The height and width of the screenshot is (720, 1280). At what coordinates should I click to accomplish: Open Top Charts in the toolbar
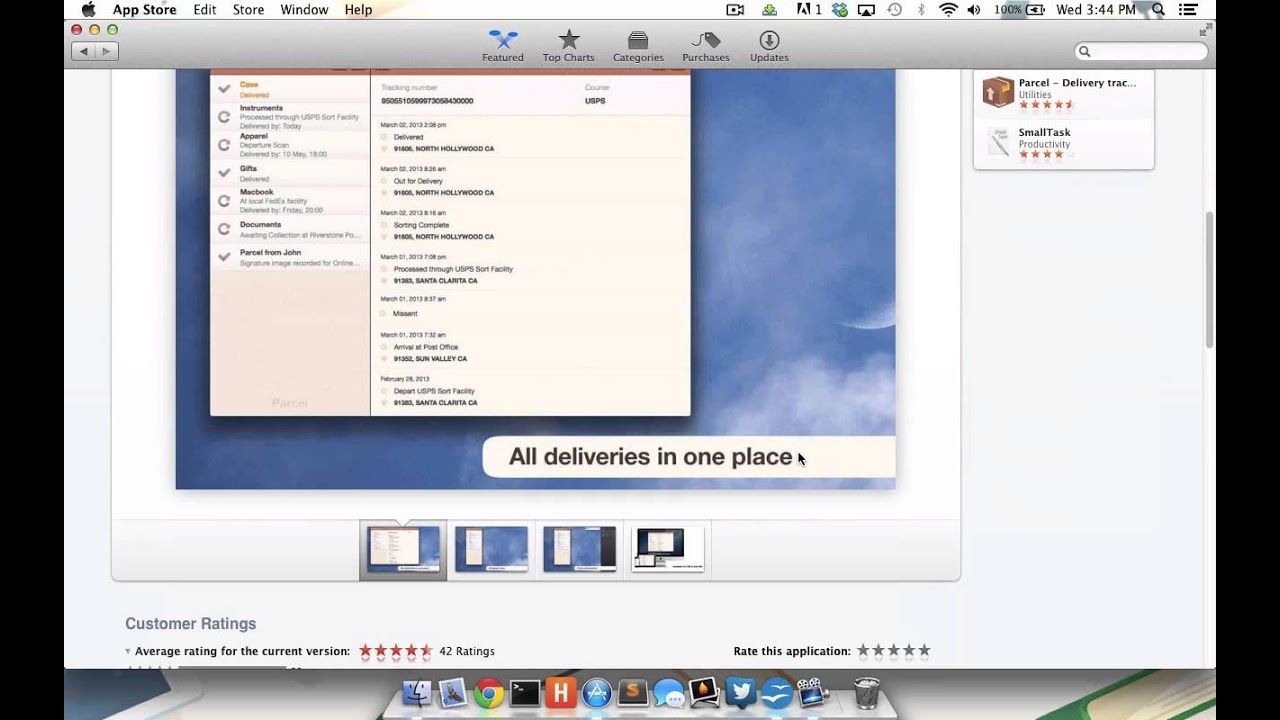[568, 46]
